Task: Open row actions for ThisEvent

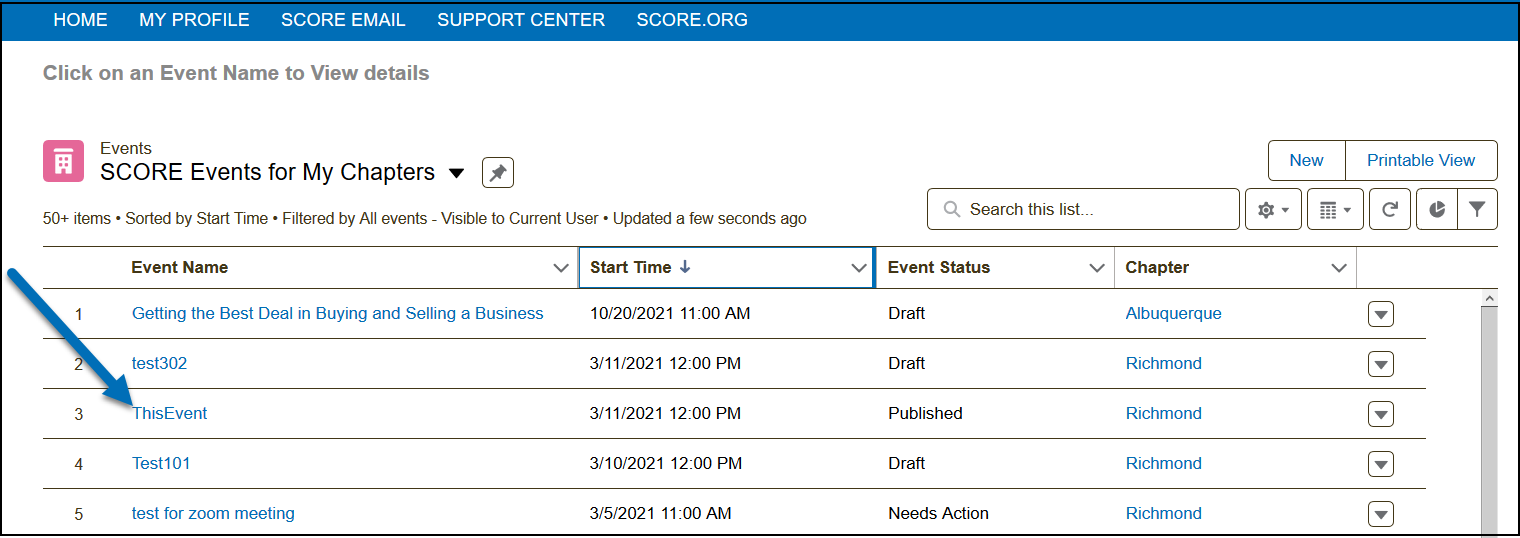Action: 1380,414
